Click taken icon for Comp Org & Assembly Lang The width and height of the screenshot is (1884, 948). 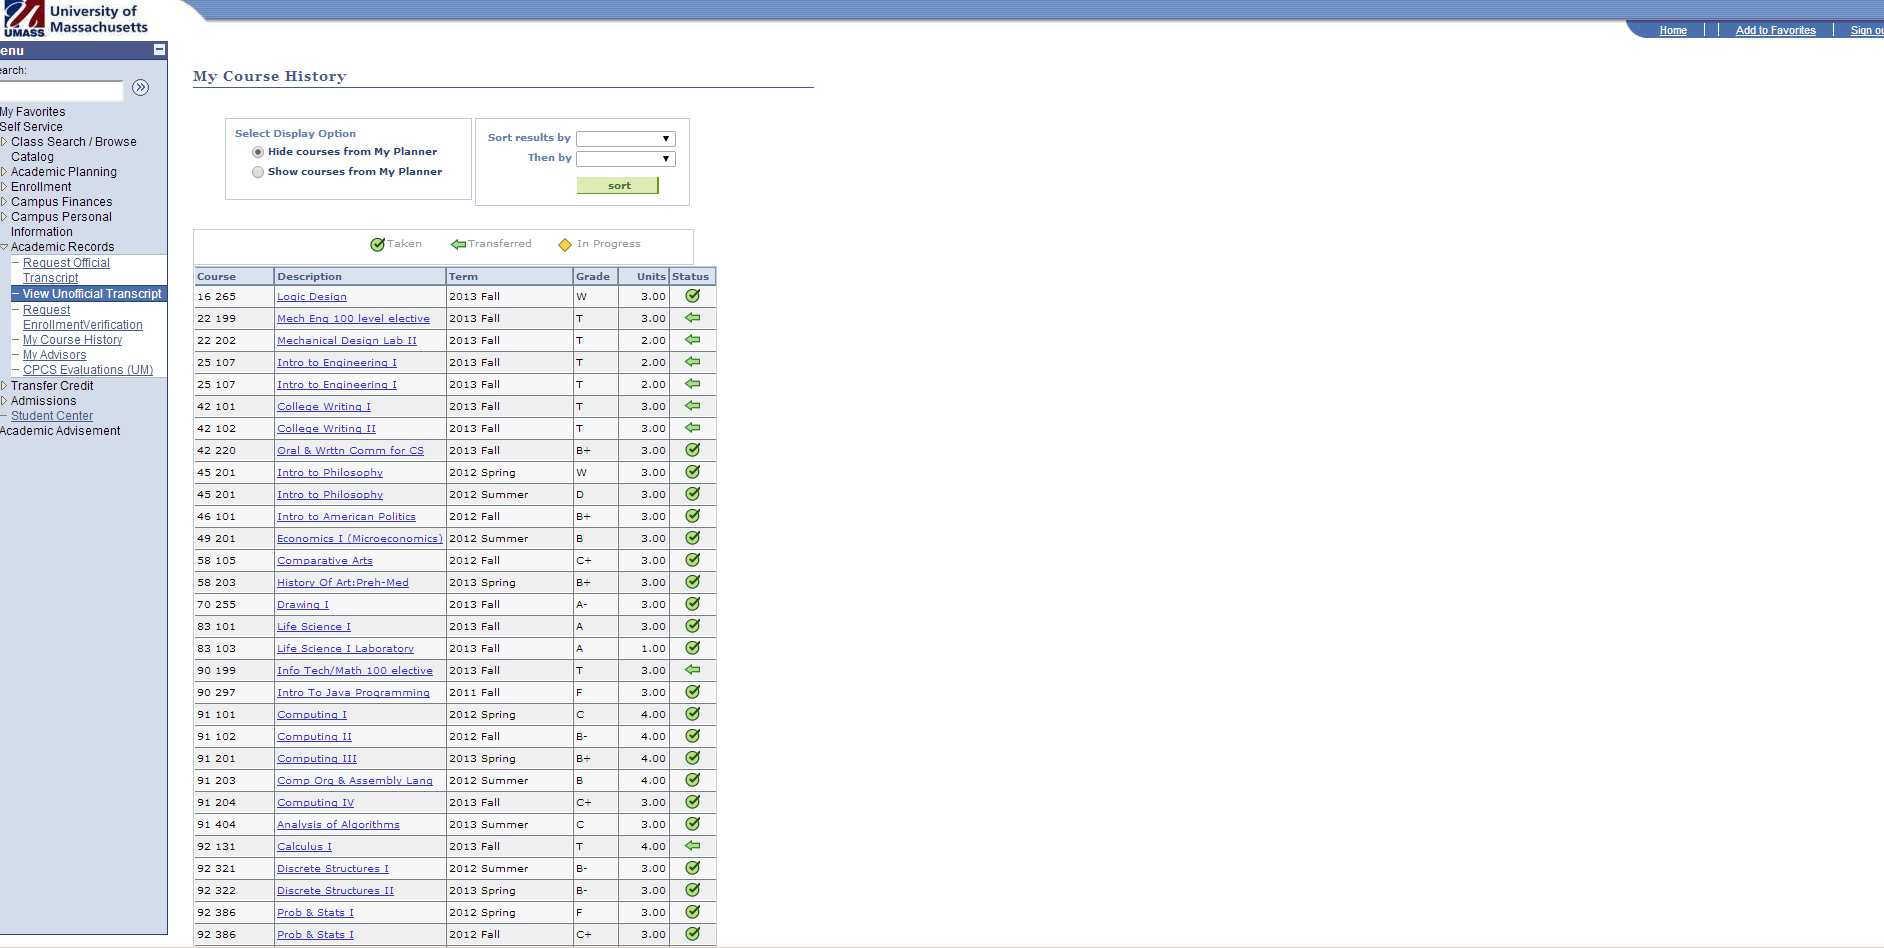pos(692,780)
